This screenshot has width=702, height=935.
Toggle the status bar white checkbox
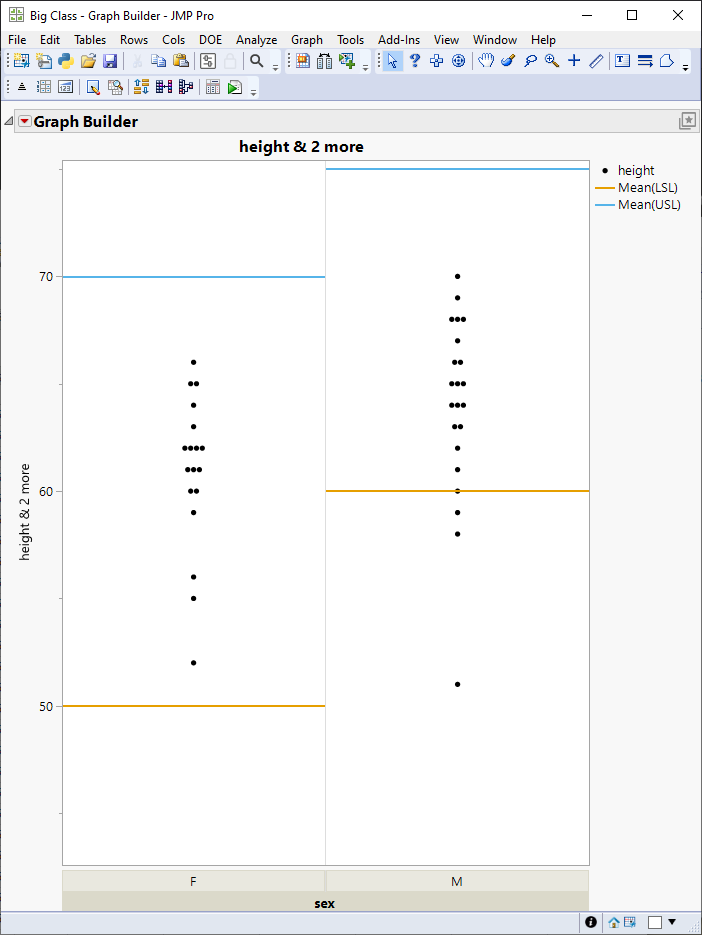[x=655, y=922]
